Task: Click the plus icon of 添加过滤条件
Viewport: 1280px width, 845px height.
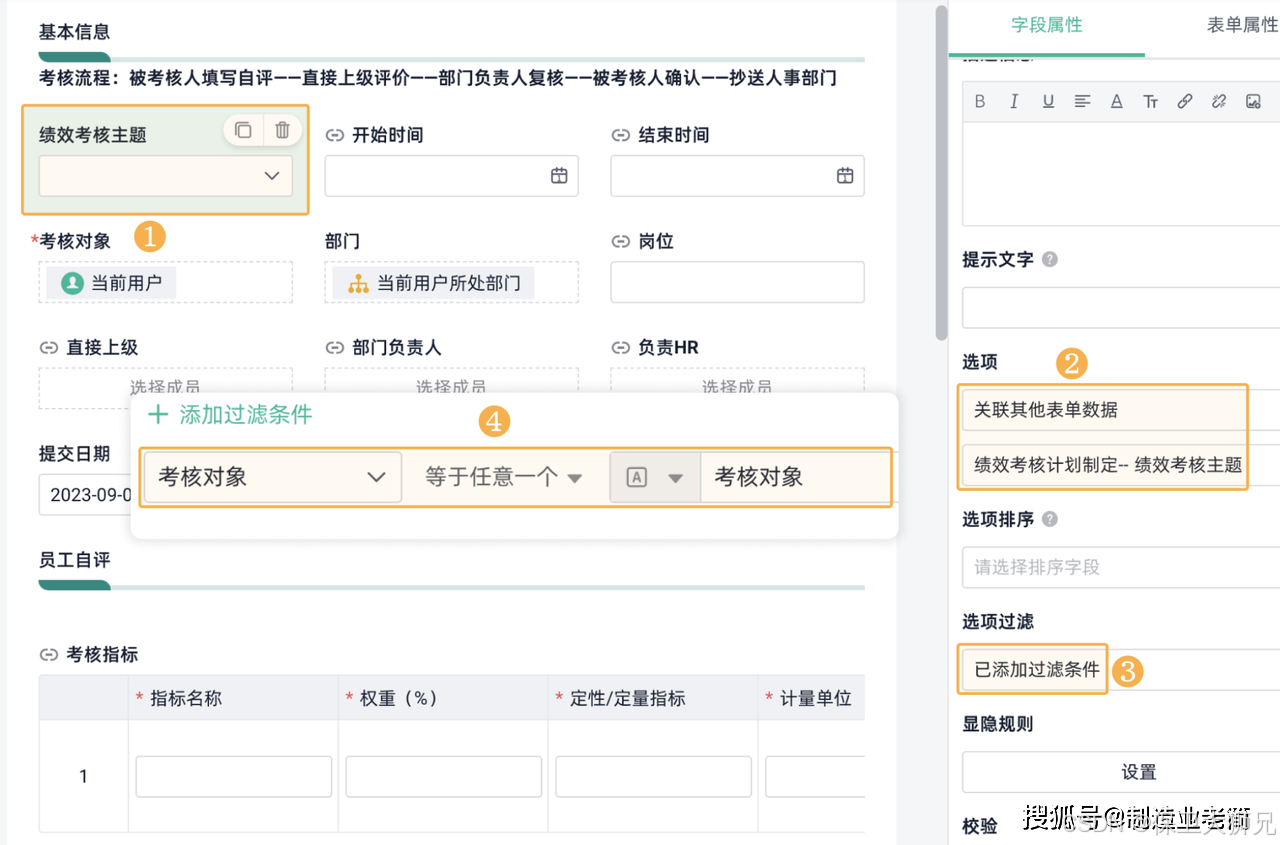Action: click(158, 415)
